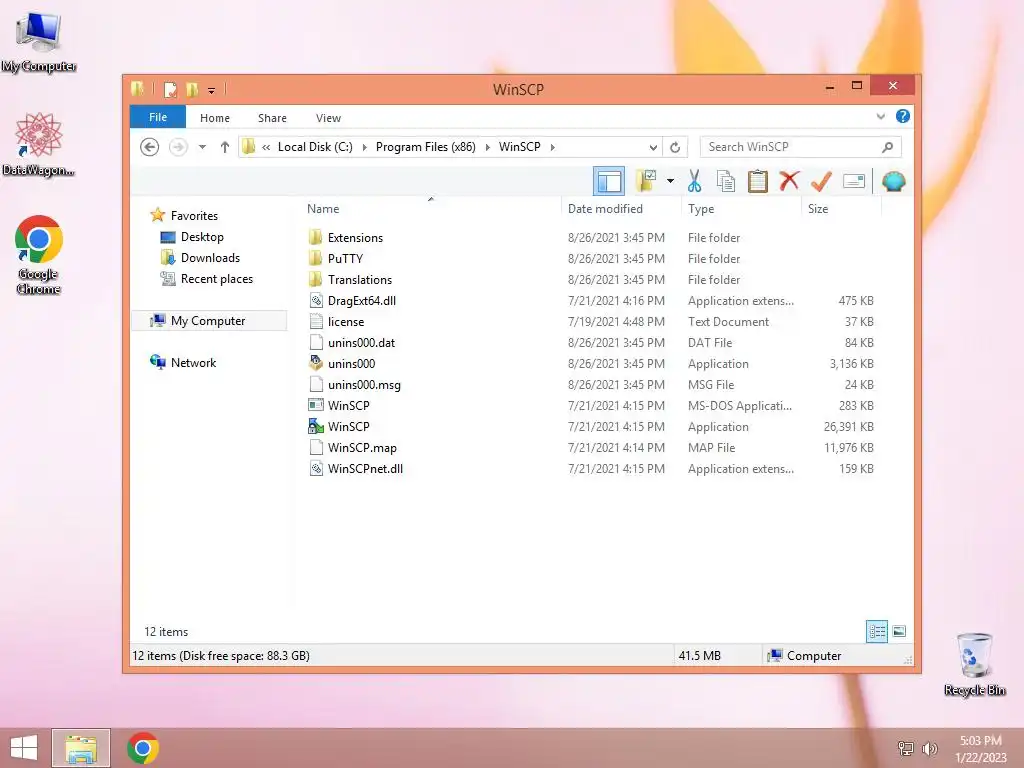Click the Classic Shell seashell icon
The image size is (1024, 768).
pyautogui.click(x=893, y=181)
